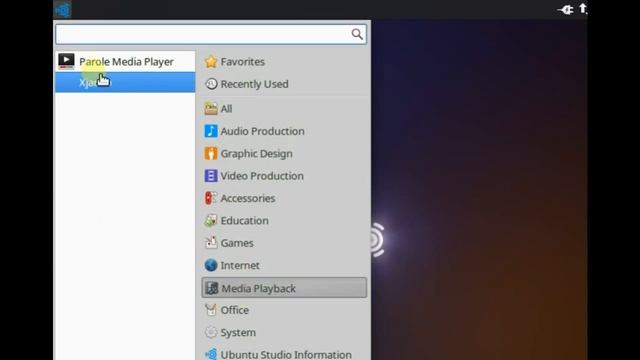Click the System gear icon
The height and width of the screenshot is (360, 640).
tap(211, 332)
